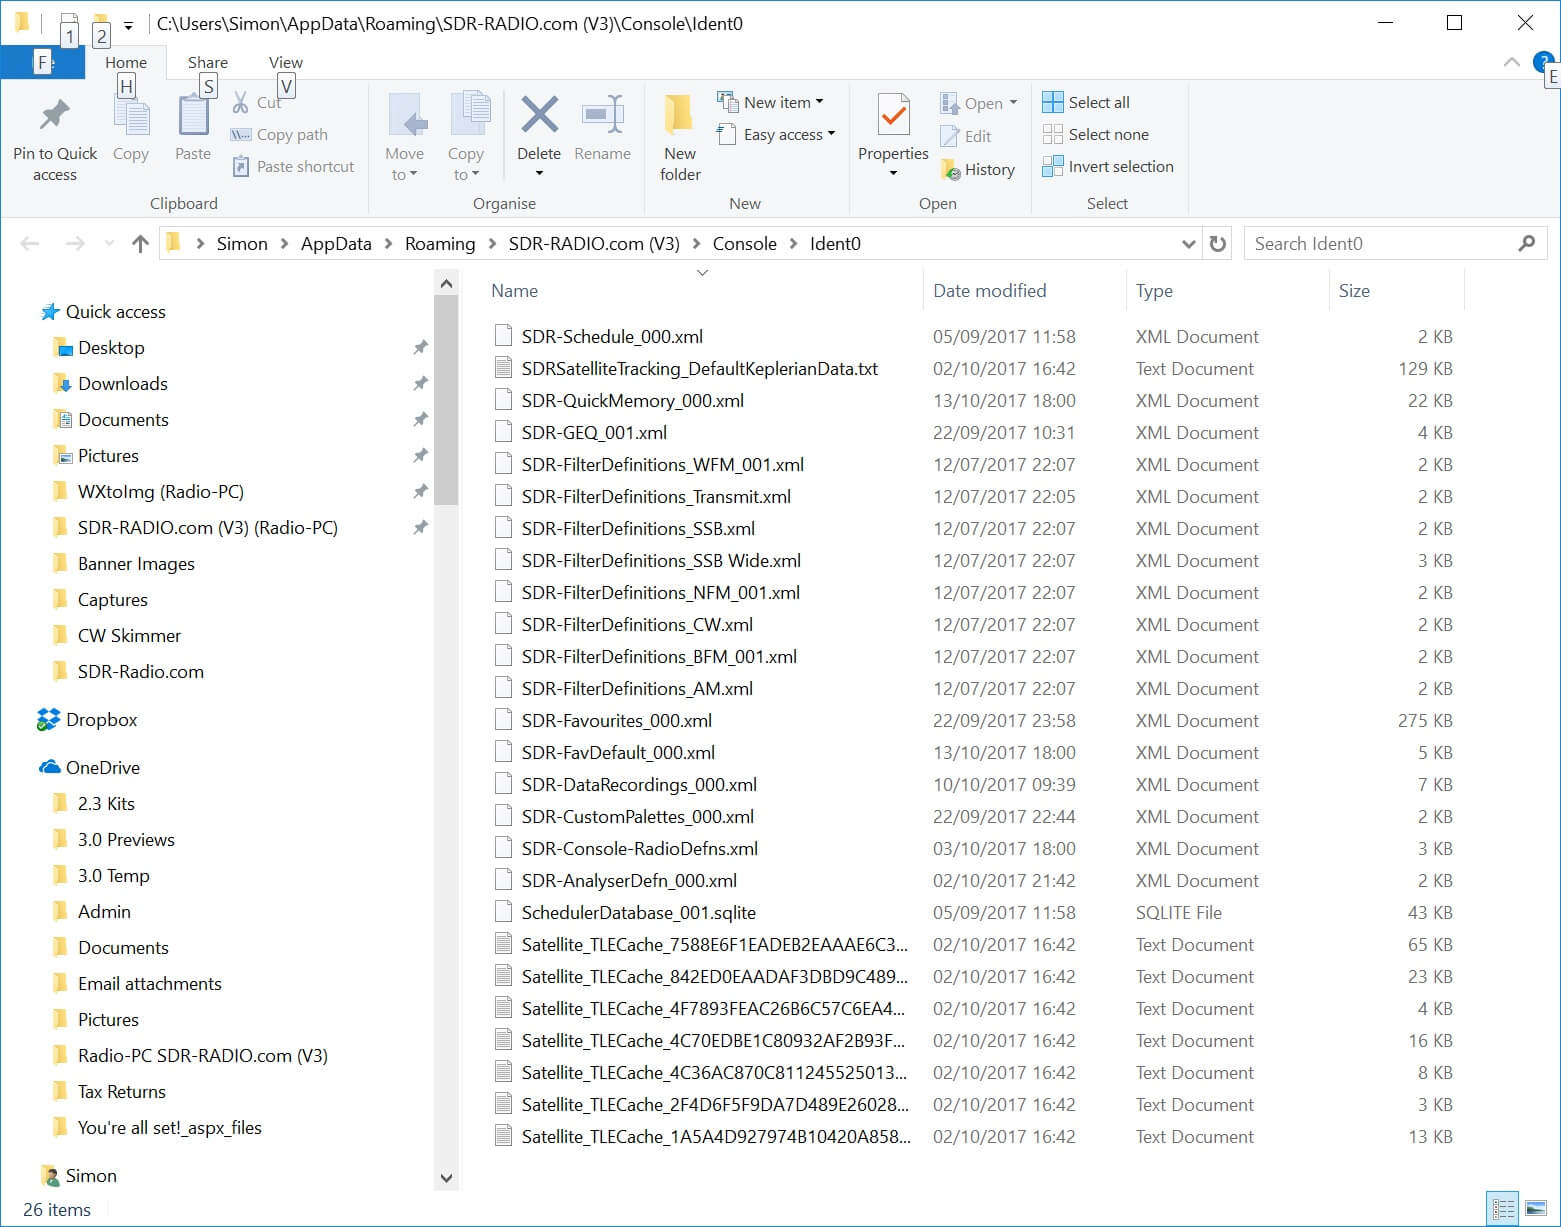Click Invert selection in ribbon

(x=1107, y=167)
